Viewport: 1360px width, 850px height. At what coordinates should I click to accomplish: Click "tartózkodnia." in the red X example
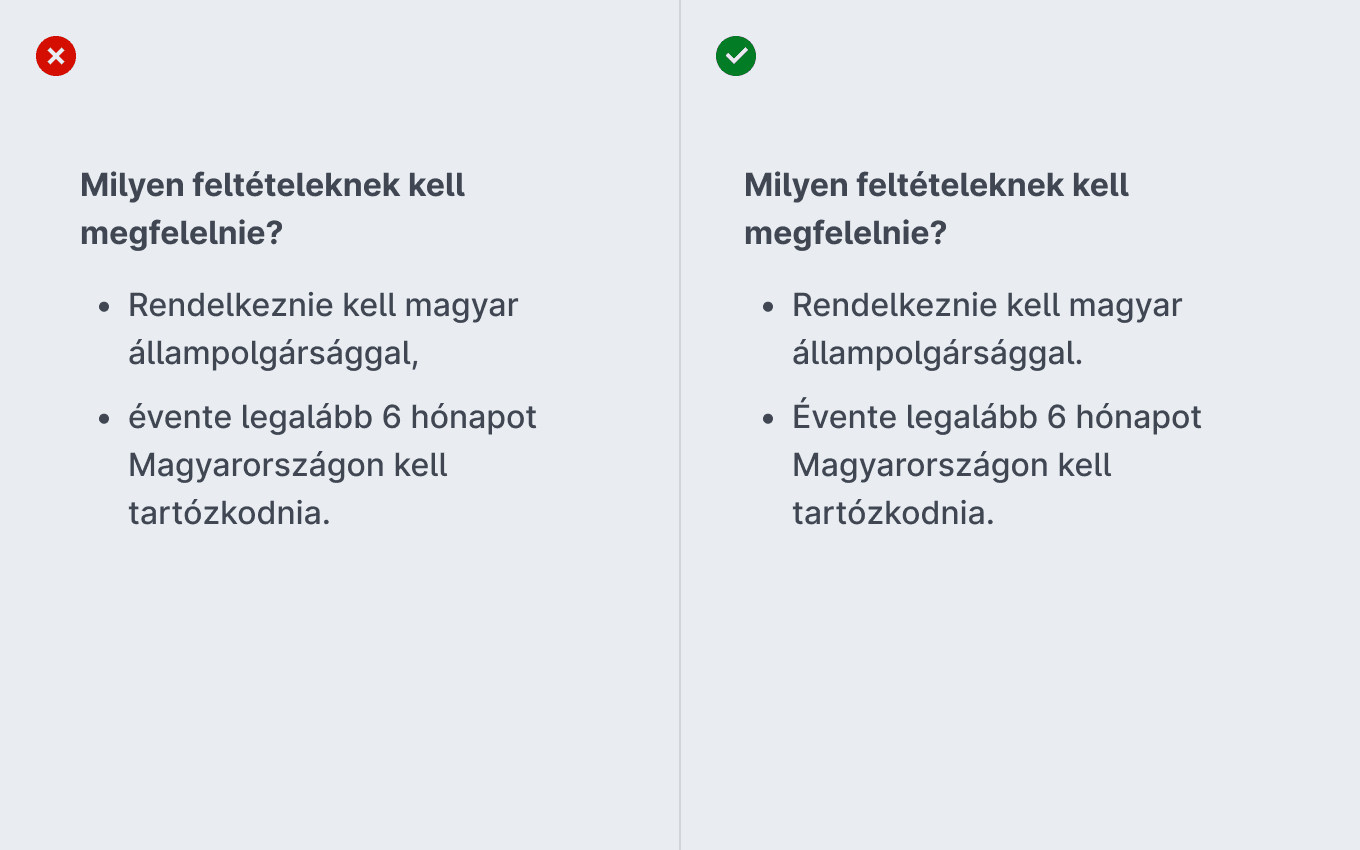(x=229, y=513)
